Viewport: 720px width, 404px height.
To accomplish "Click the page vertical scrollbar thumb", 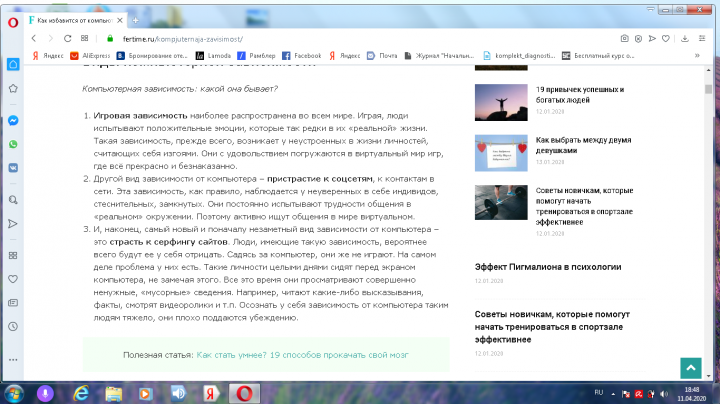I will point(709,89).
